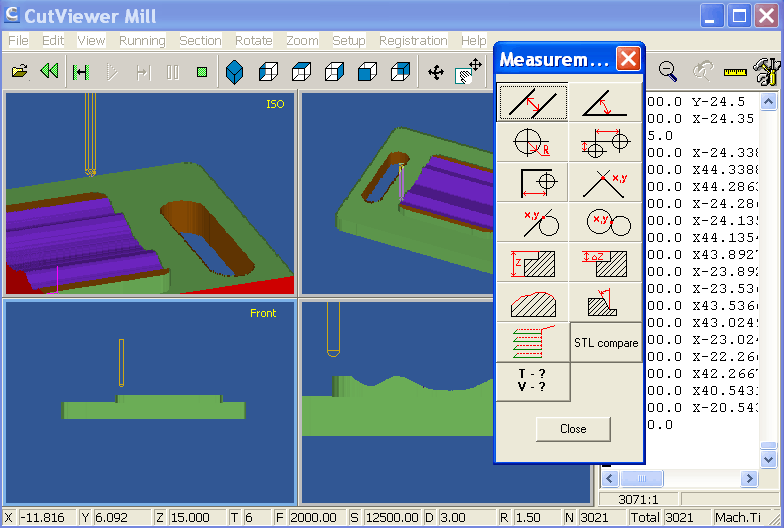Select the circle tangent point x,y tool
Image resolution: width=784 pixels, height=528 pixels.
(x=532, y=222)
